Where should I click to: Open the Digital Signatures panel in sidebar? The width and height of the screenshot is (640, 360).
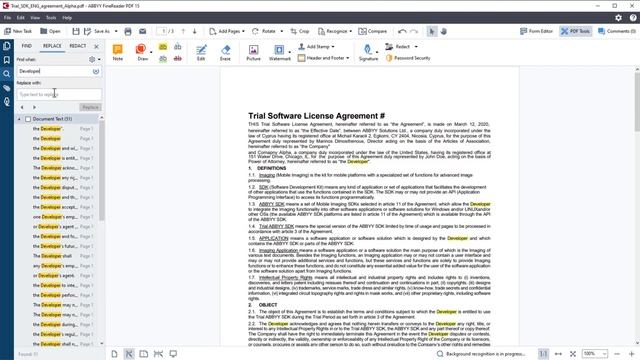(x=7, y=102)
